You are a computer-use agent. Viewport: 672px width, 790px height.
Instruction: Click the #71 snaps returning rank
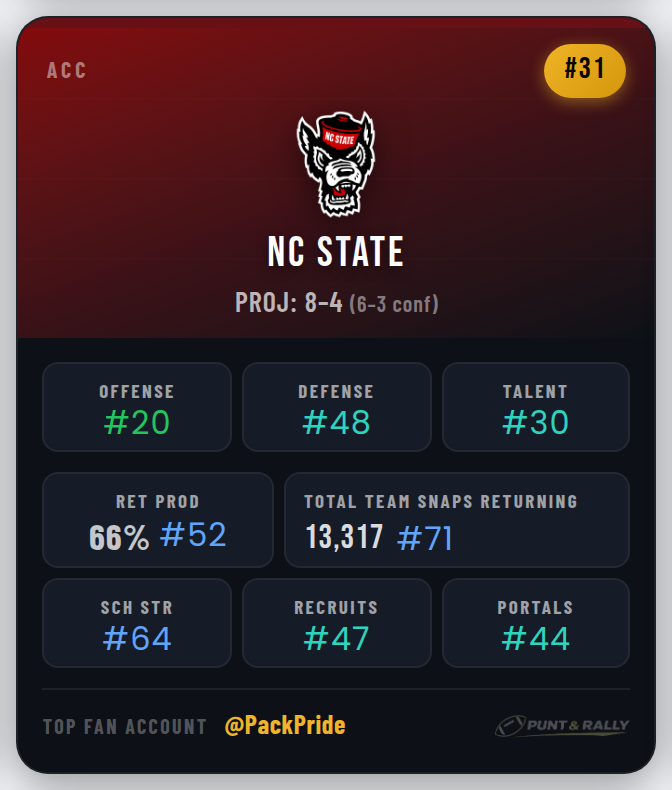click(425, 538)
